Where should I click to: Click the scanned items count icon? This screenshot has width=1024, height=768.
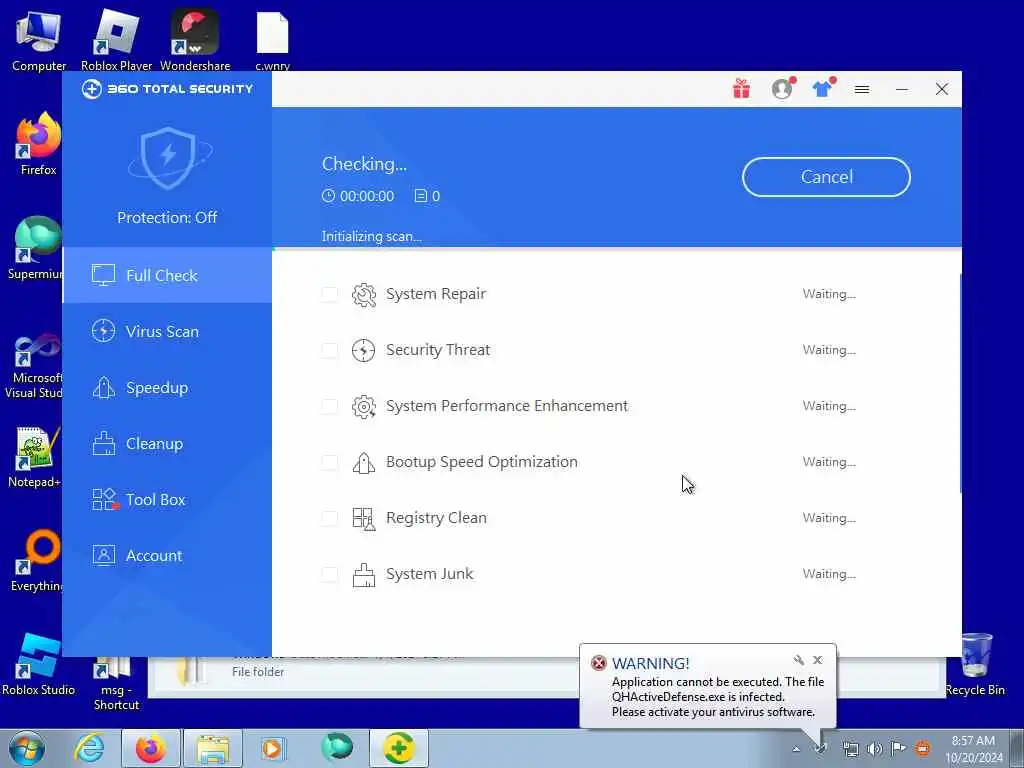click(x=421, y=196)
